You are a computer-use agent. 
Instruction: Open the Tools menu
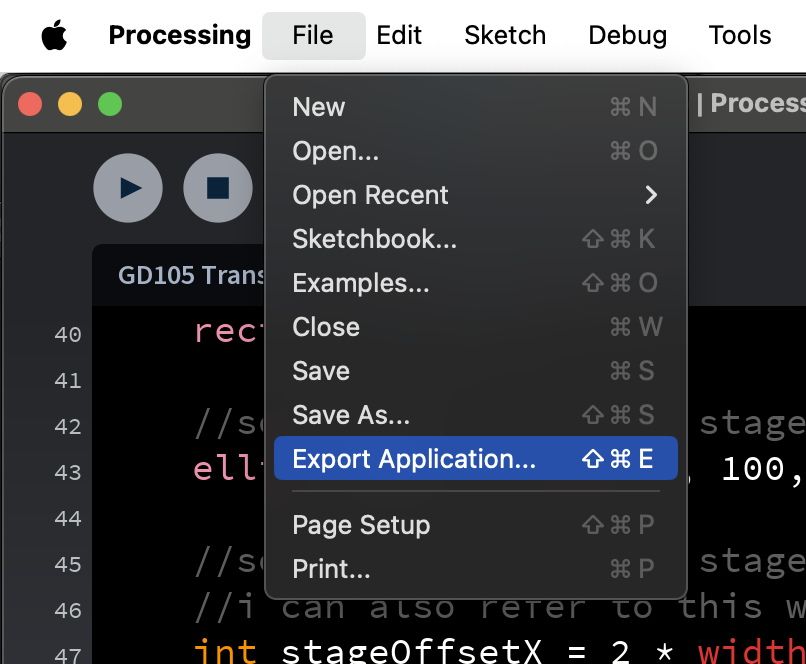(x=740, y=35)
